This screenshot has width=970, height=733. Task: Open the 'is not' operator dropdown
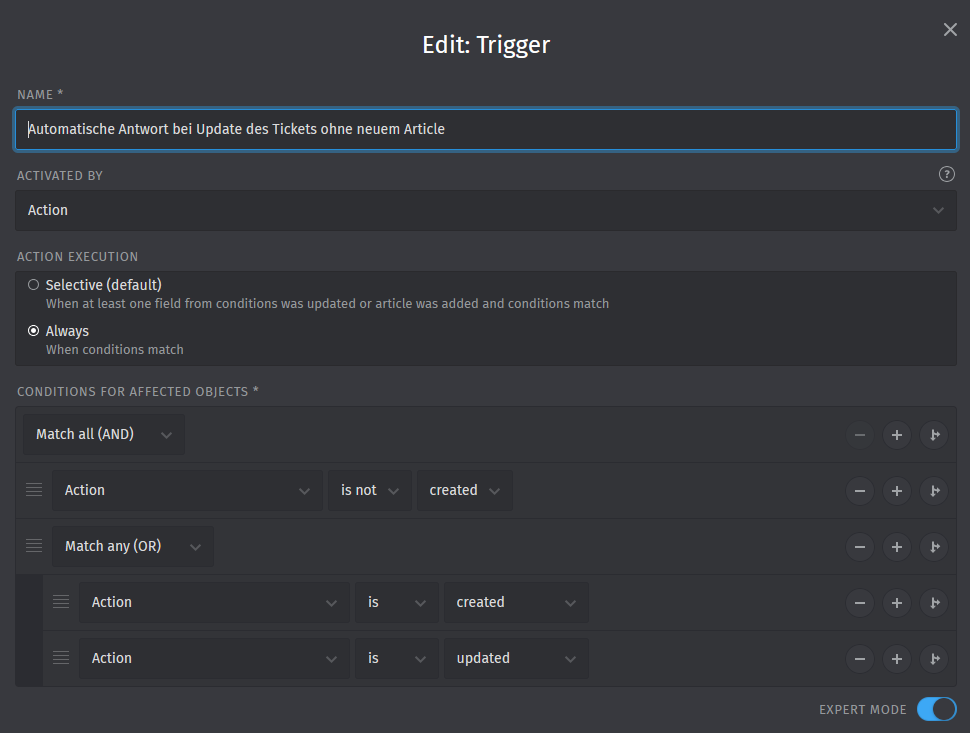tap(370, 491)
